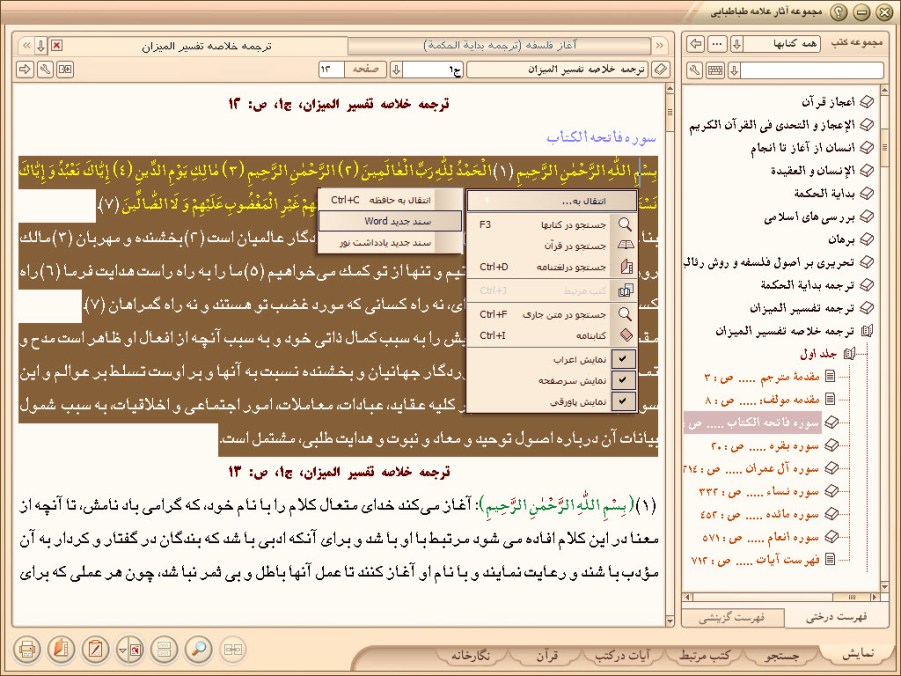Click the page layout icon in bottom toolbar

[164, 650]
